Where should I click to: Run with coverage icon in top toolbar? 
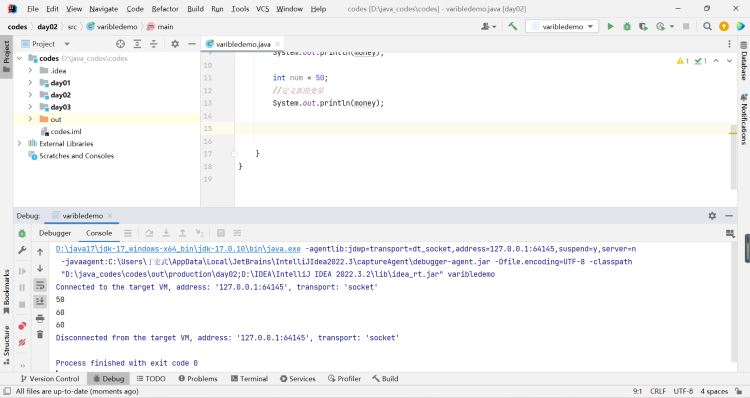(643, 27)
